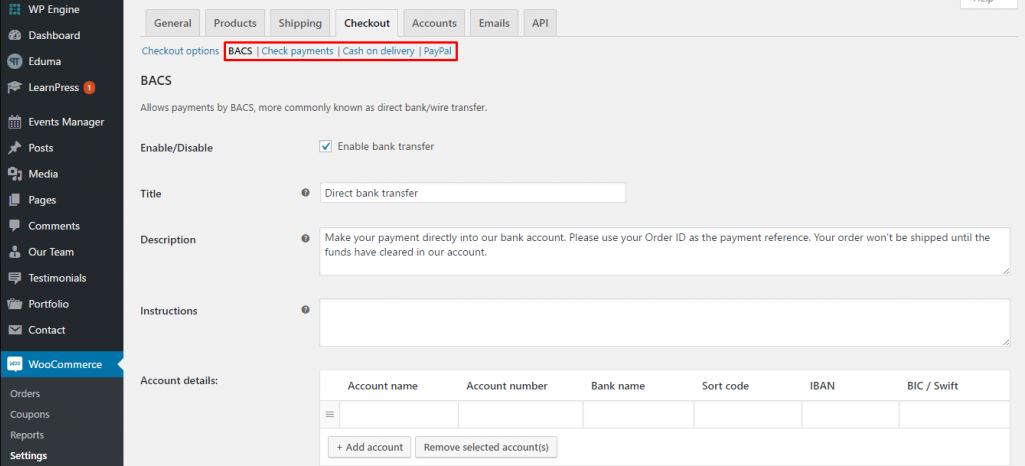The width and height of the screenshot is (1025, 466).
Task: Open Orders in WooCommerce submenu
Action: [x=25, y=393]
